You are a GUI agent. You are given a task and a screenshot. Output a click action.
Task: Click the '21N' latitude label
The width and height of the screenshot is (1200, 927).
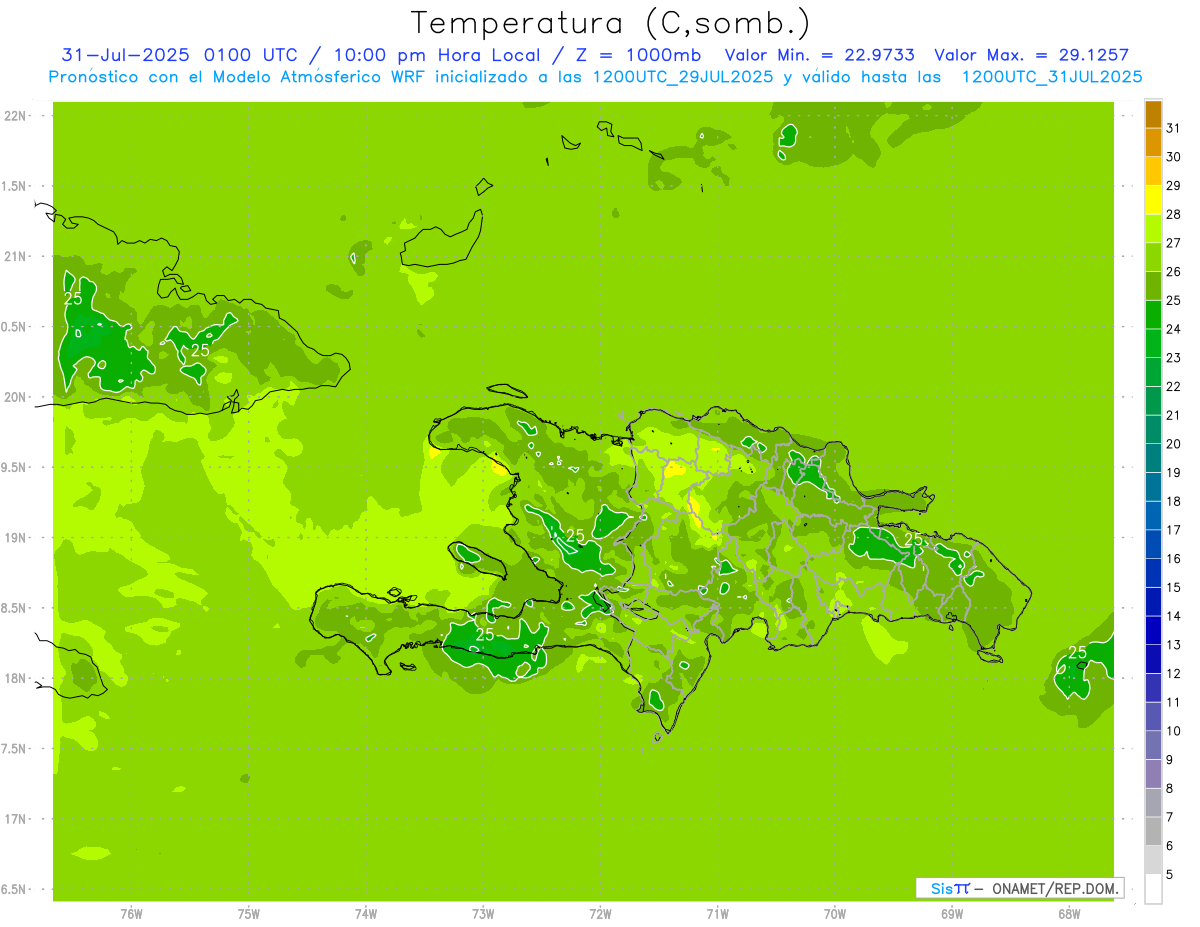point(16,257)
